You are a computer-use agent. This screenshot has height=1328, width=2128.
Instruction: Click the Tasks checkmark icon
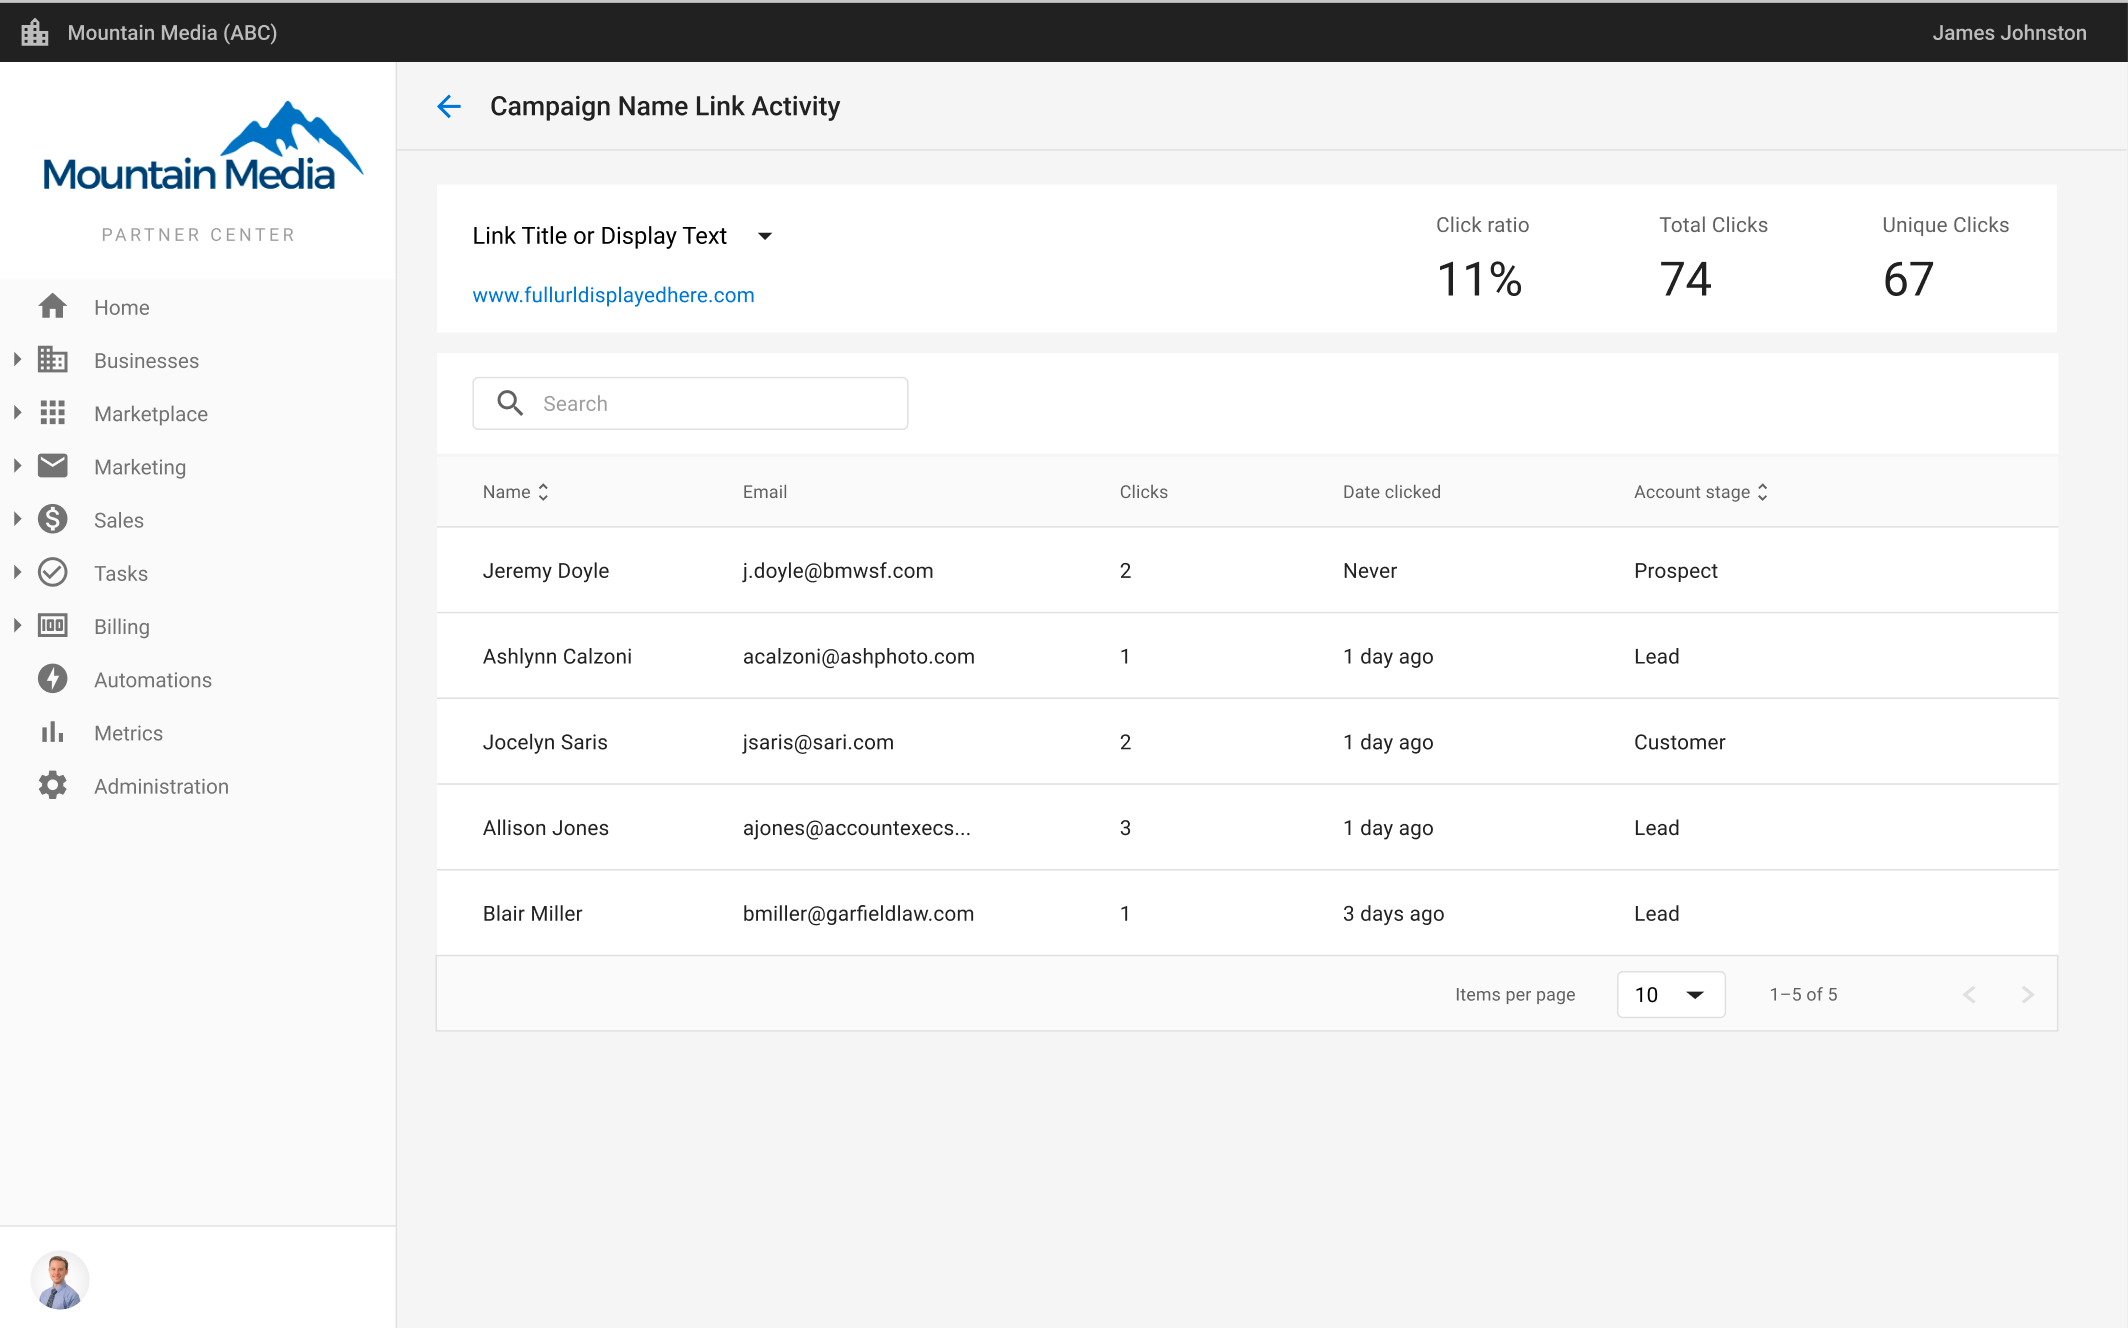pos(53,572)
